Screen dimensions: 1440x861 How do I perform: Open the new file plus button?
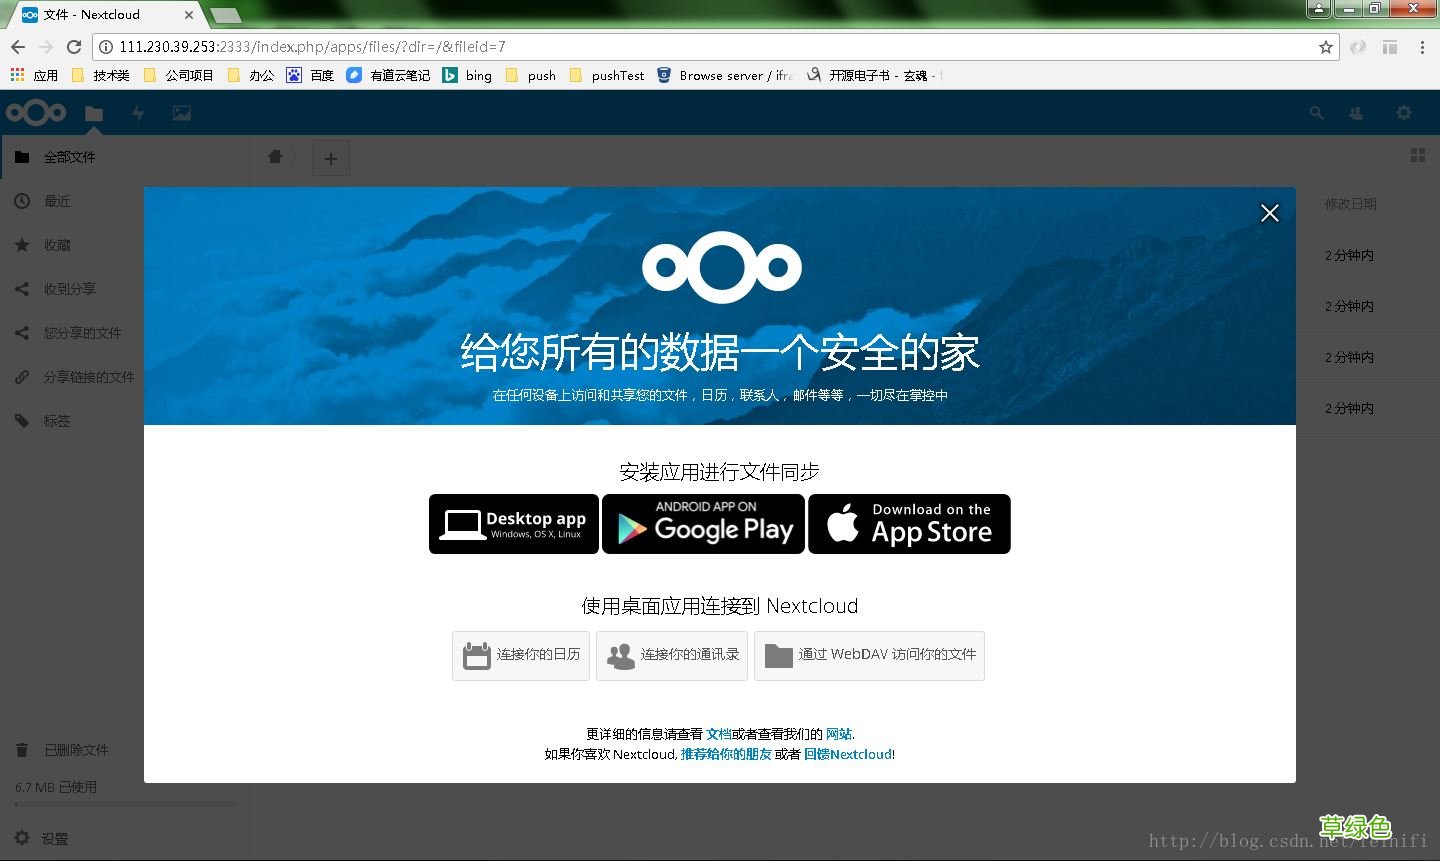pyautogui.click(x=331, y=157)
